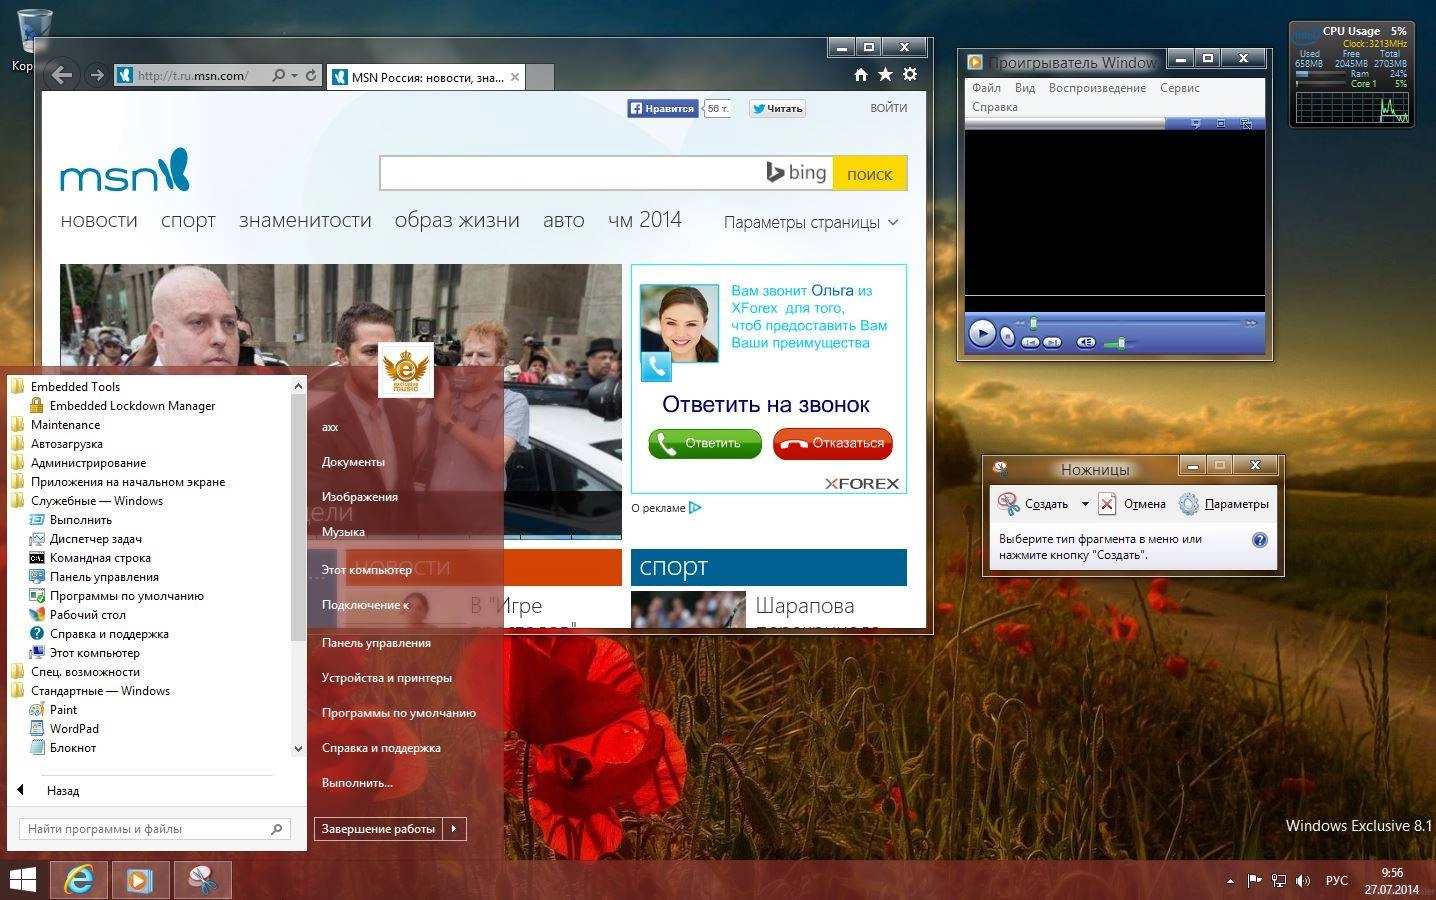Open Action Center flag in tray
The height and width of the screenshot is (900, 1436).
pos(1254,881)
